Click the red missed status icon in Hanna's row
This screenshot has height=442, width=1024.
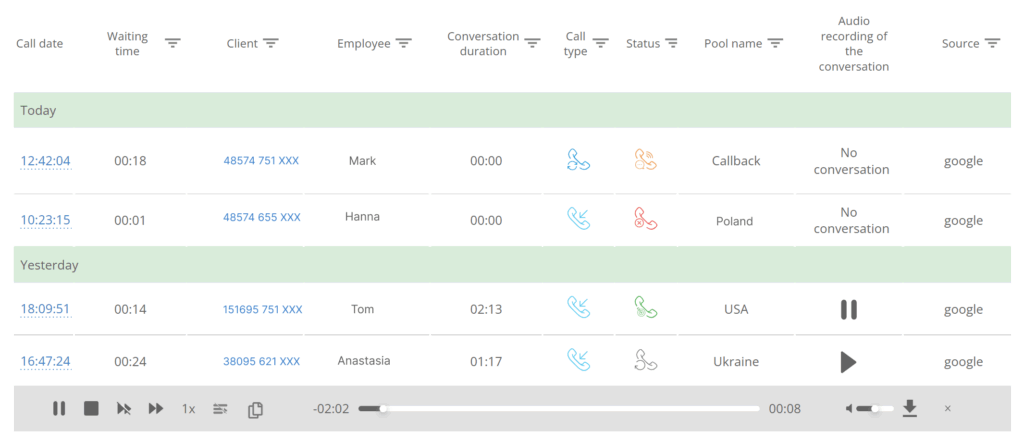tap(646, 218)
